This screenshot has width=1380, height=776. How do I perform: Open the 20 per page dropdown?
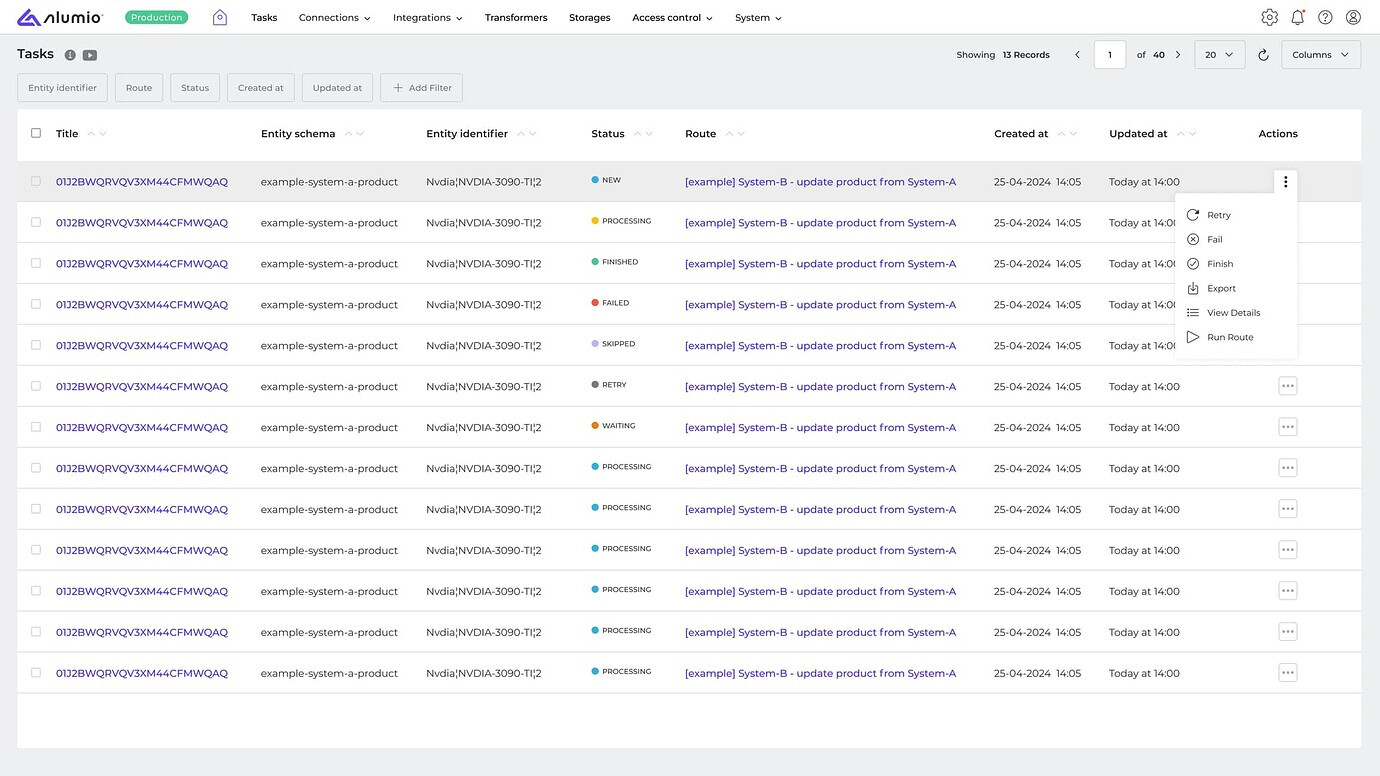1219,55
